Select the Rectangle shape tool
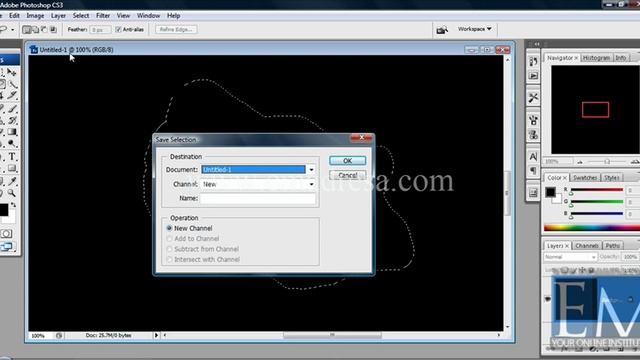The height and width of the screenshot is (360, 640). (x=13, y=169)
